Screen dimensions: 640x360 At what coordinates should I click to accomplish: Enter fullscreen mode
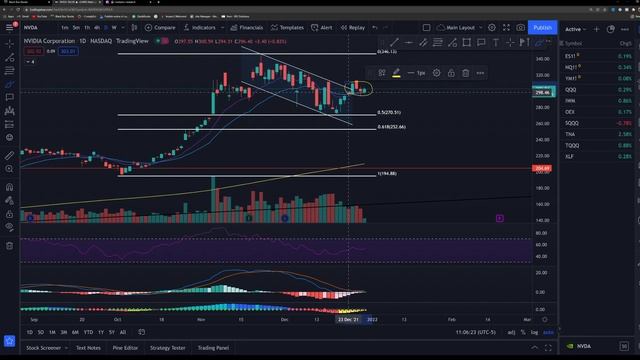[x=506, y=27]
